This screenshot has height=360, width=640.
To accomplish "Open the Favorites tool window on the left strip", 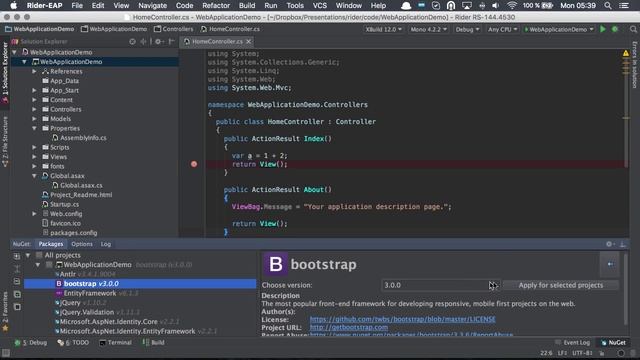I will click(5, 312).
